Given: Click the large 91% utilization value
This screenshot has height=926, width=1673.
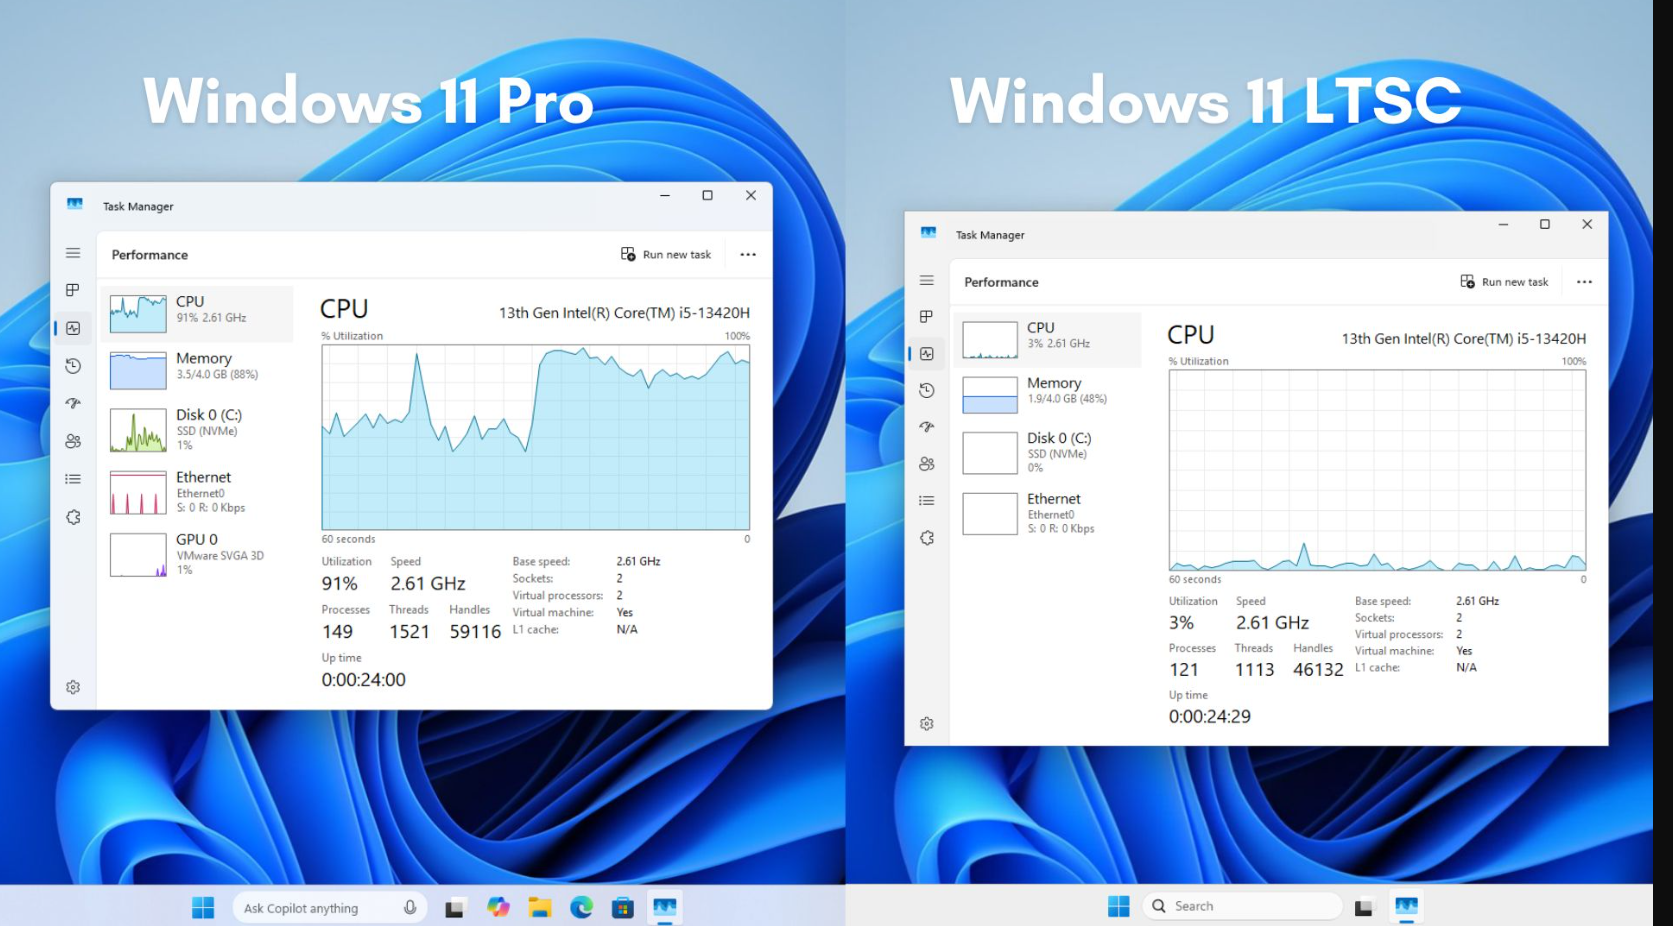Looking at the screenshot, I should tap(340, 584).
